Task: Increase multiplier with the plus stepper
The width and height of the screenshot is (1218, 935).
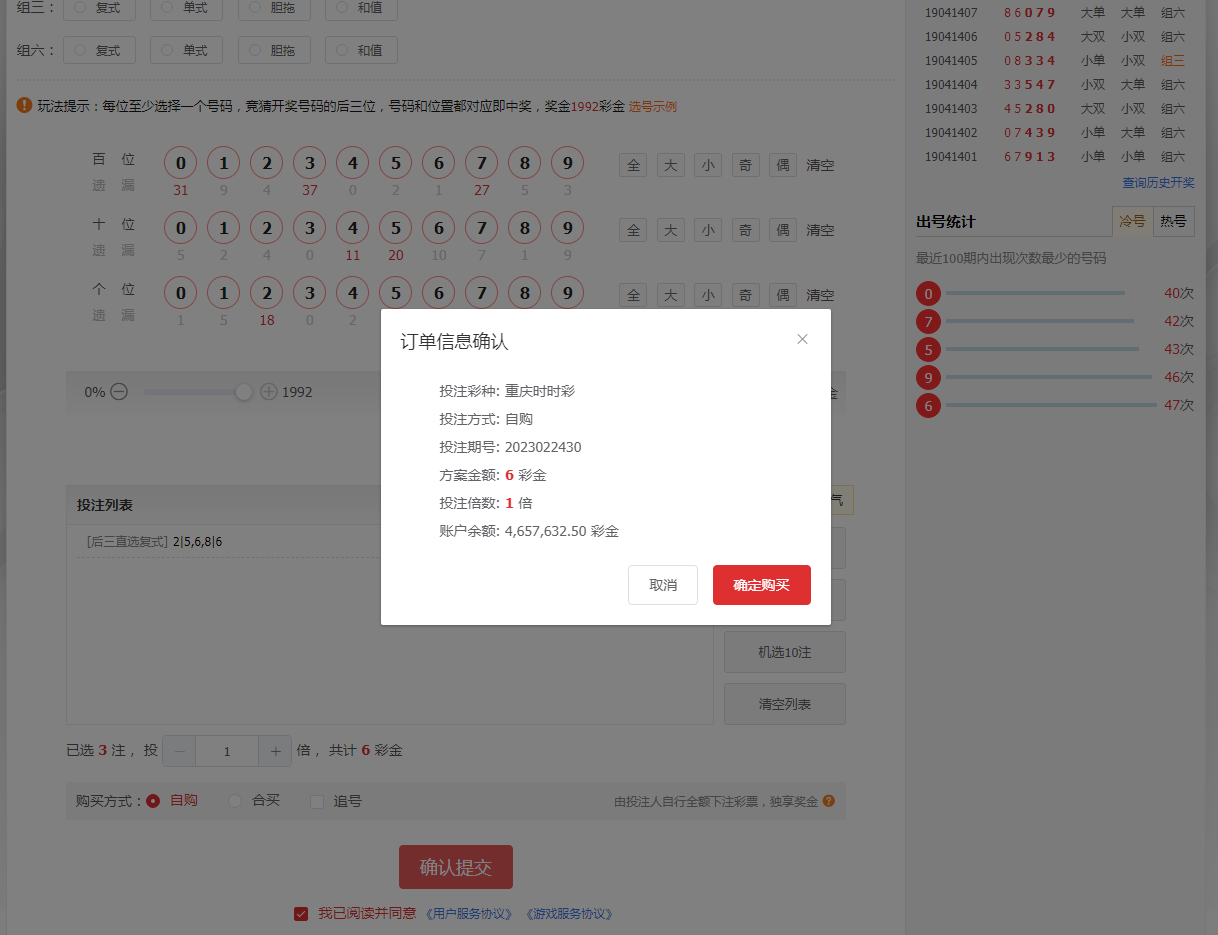Action: 275,750
